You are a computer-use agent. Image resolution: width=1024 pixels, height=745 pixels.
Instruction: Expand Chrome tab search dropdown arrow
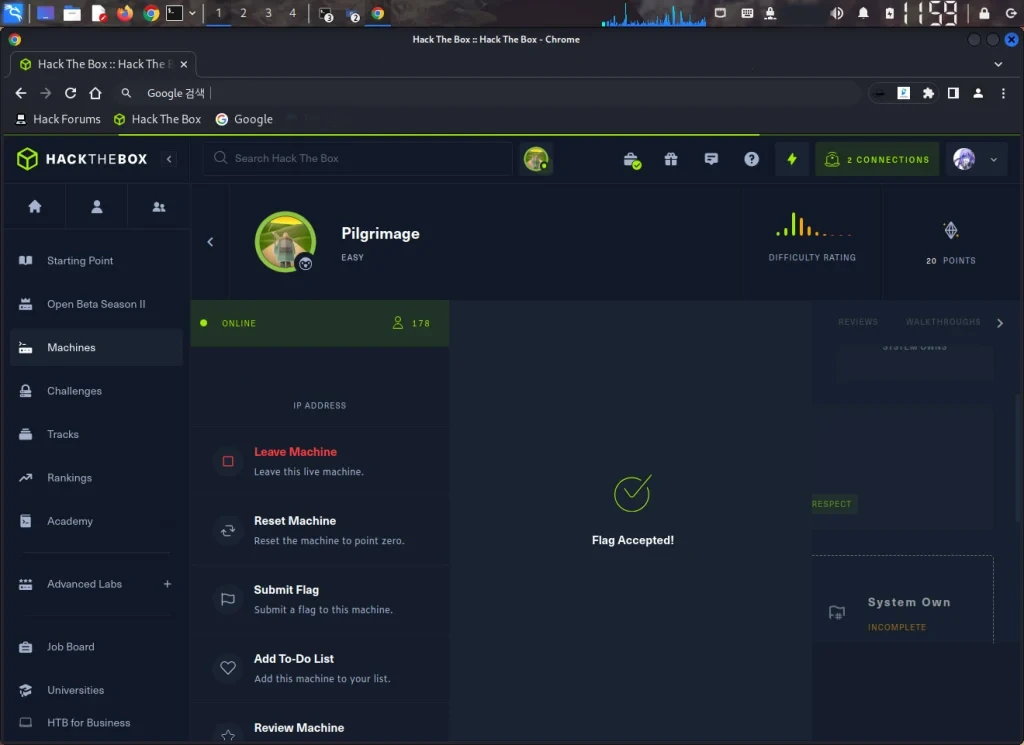coord(998,64)
